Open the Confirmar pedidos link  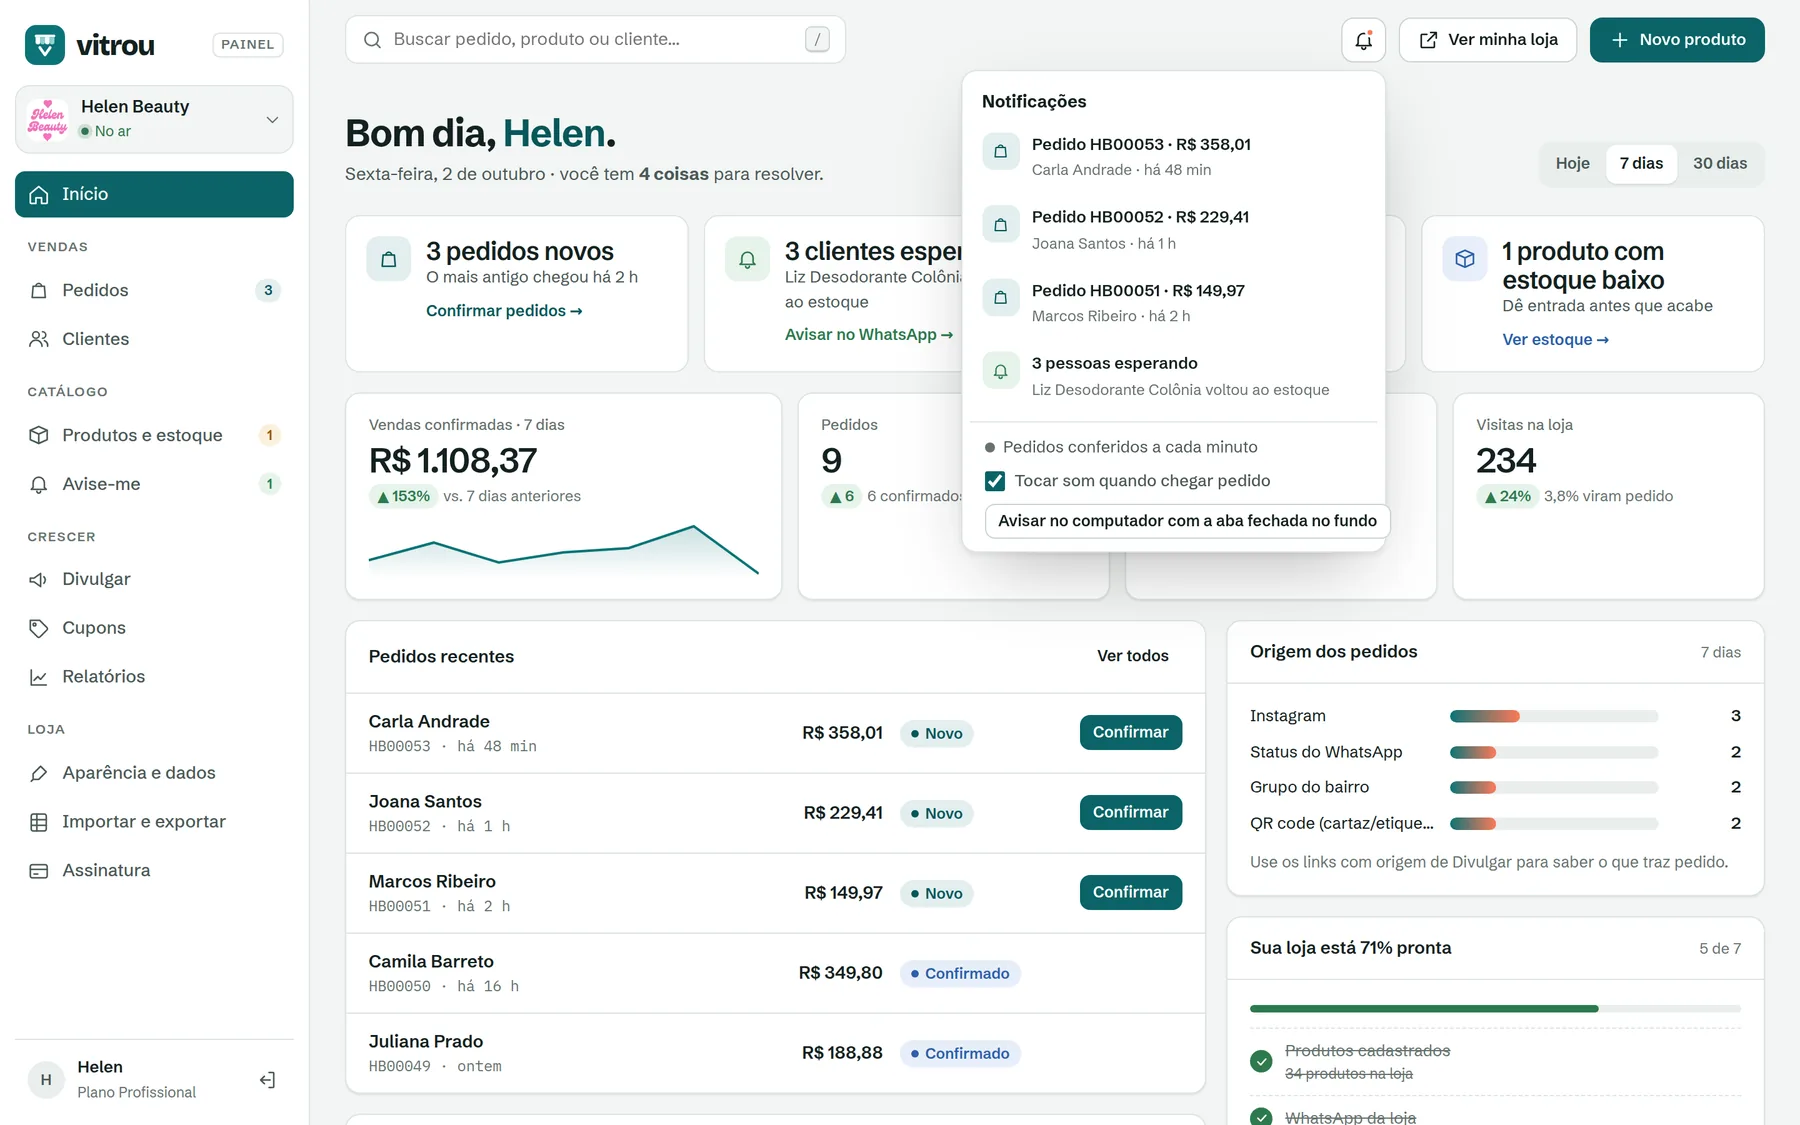pyautogui.click(x=504, y=311)
